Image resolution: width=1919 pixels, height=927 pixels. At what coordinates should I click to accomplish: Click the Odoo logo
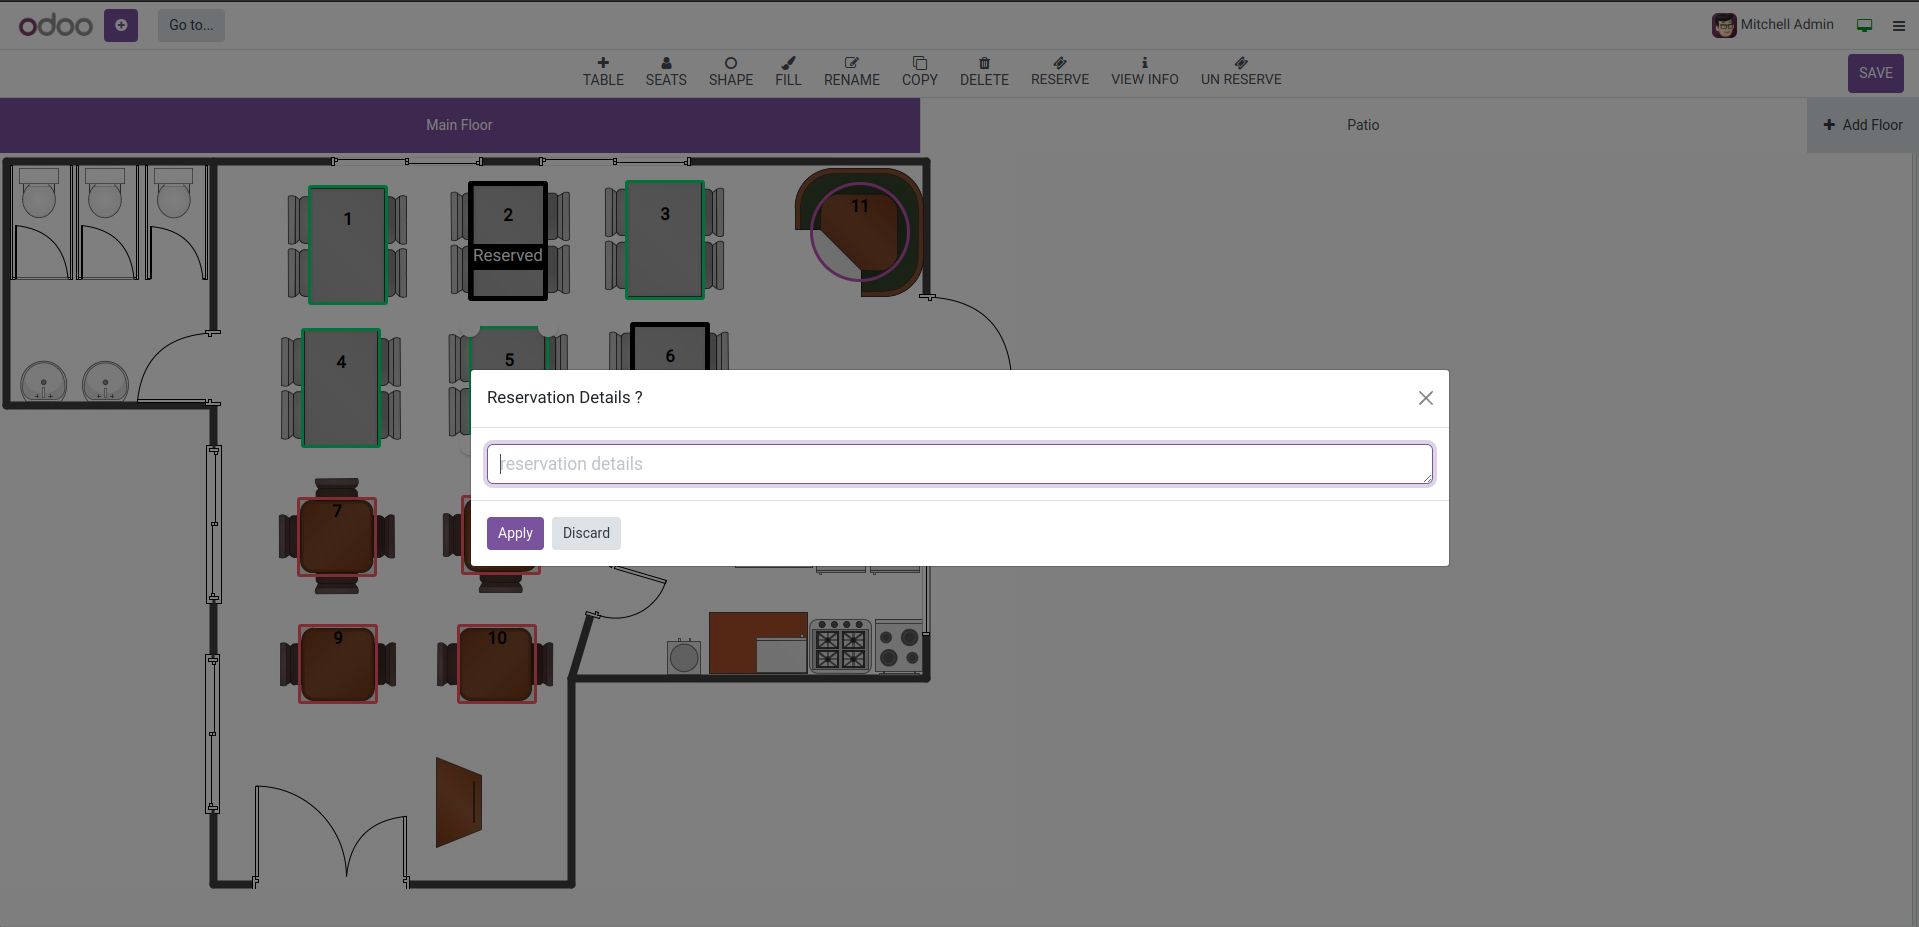tap(56, 25)
